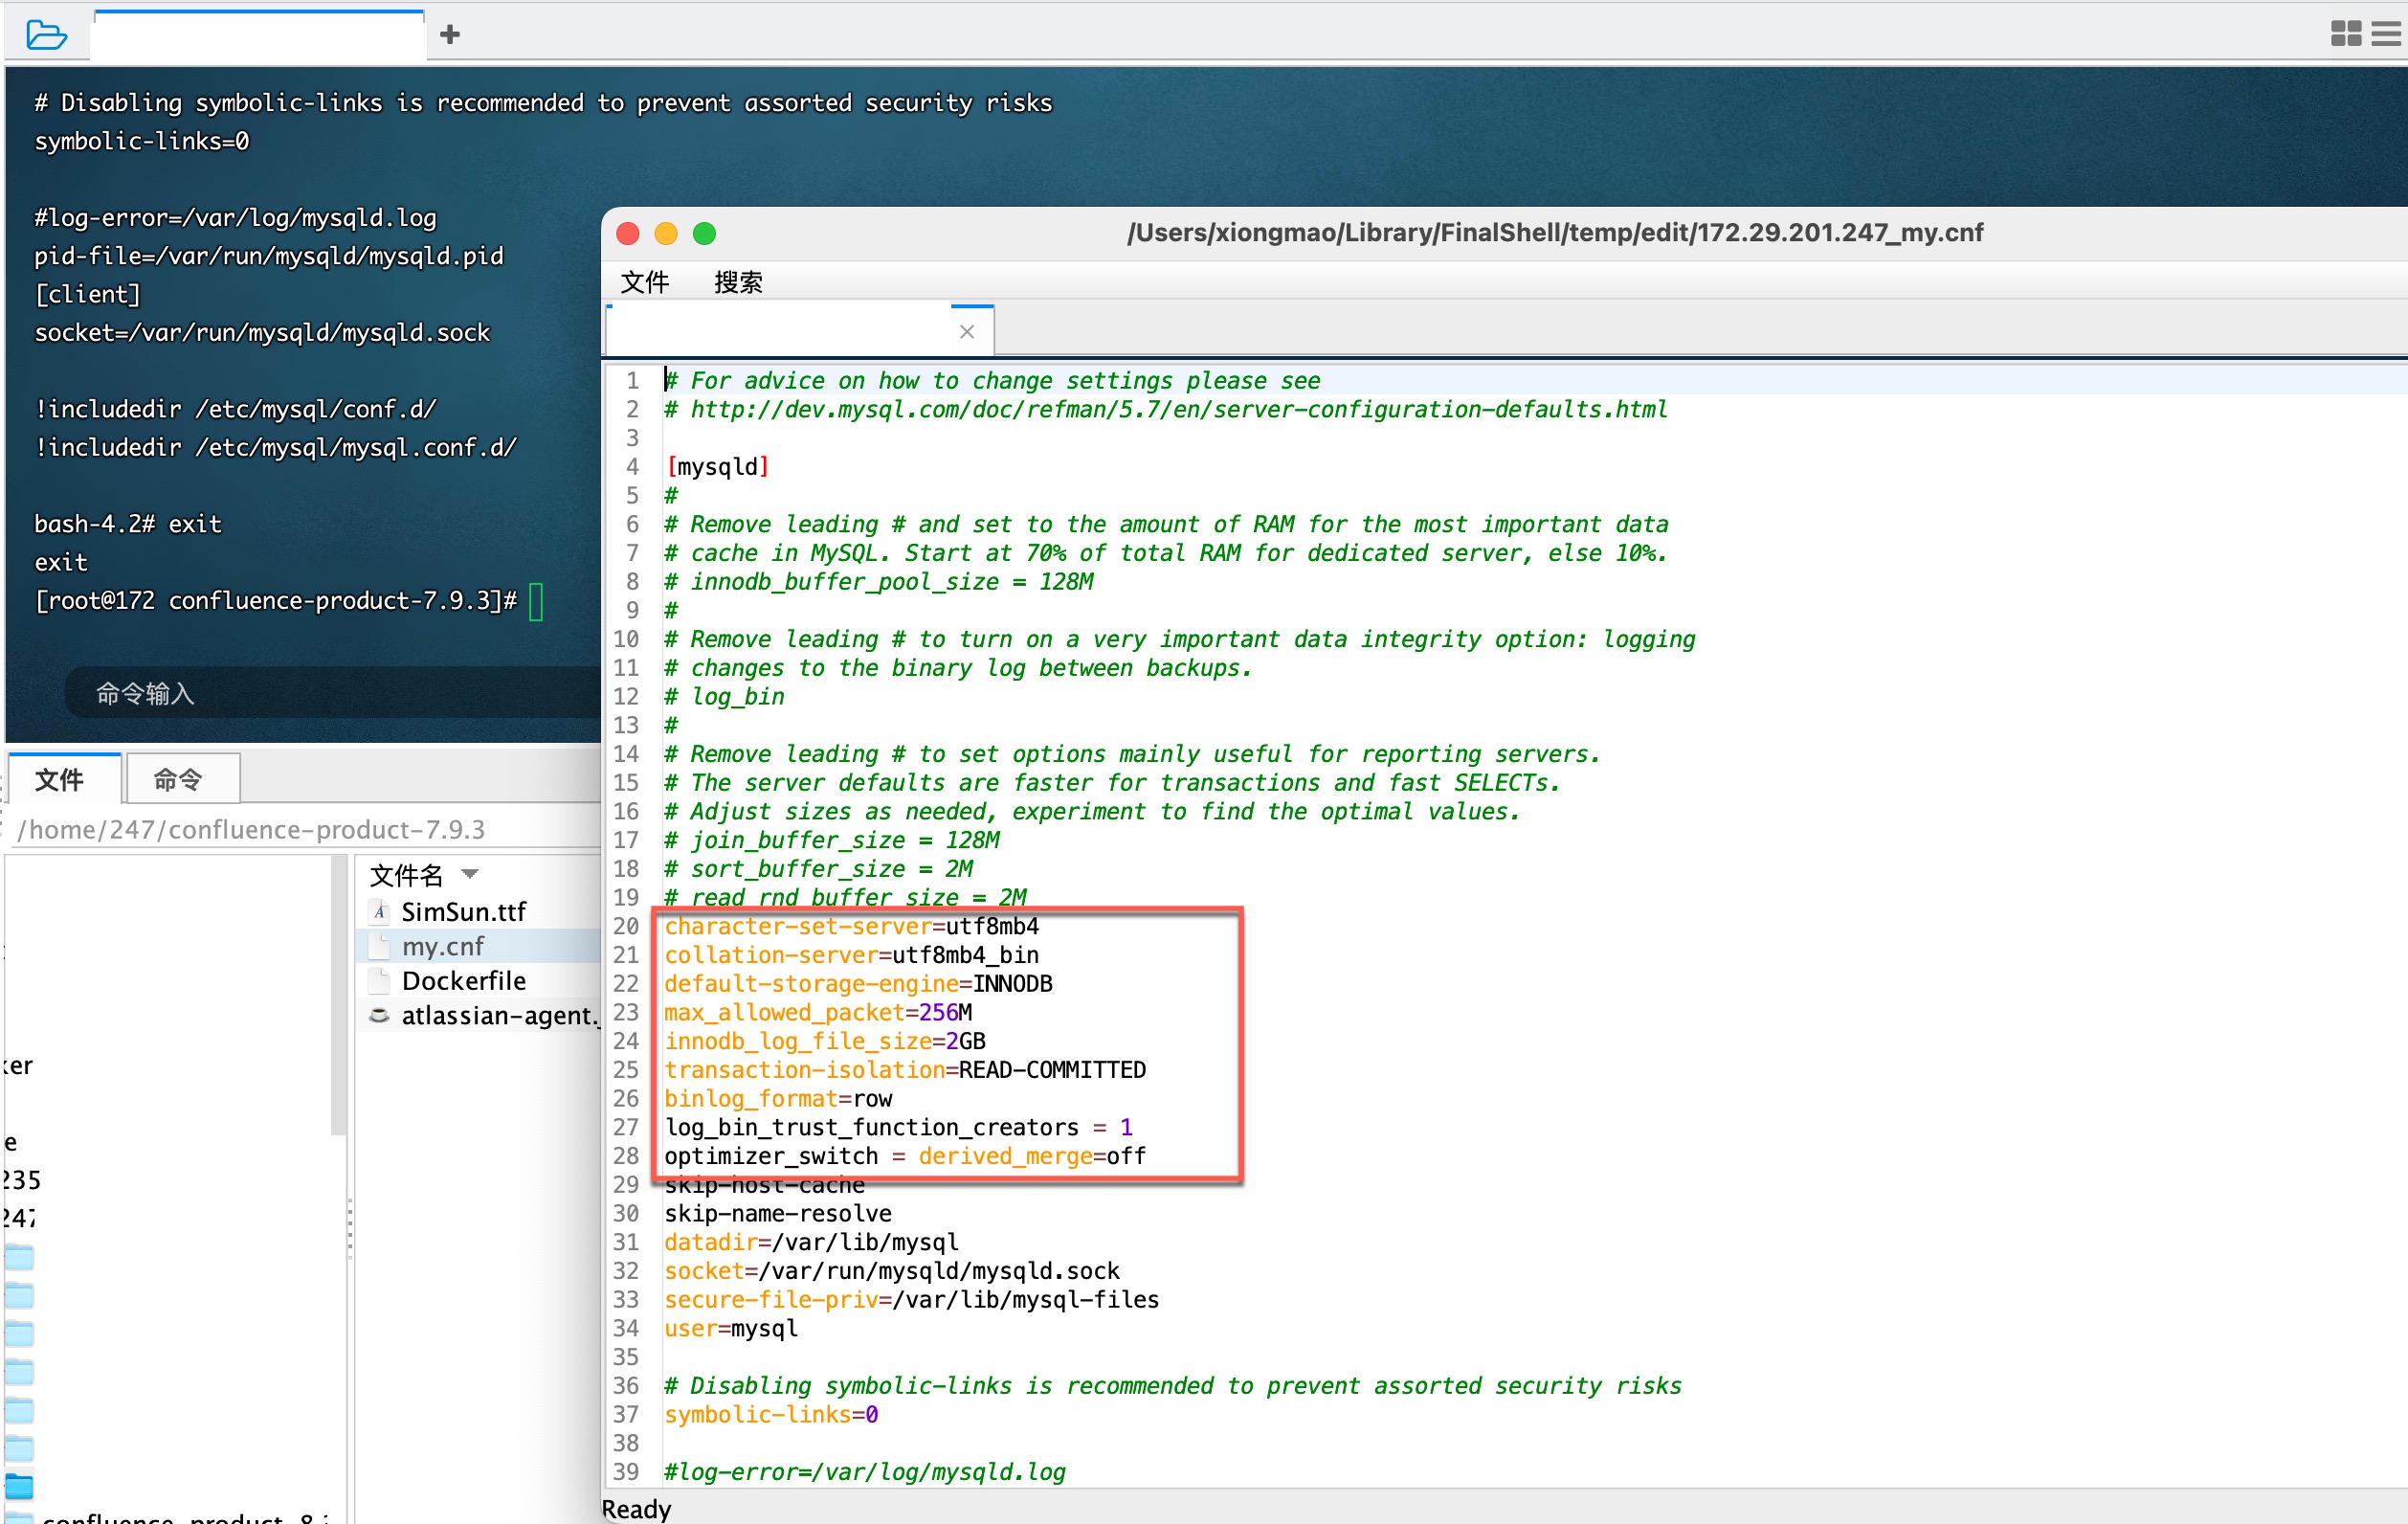Open the hamburger menu icon
This screenshot has width=2408, height=1524.
pyautogui.click(x=2386, y=34)
